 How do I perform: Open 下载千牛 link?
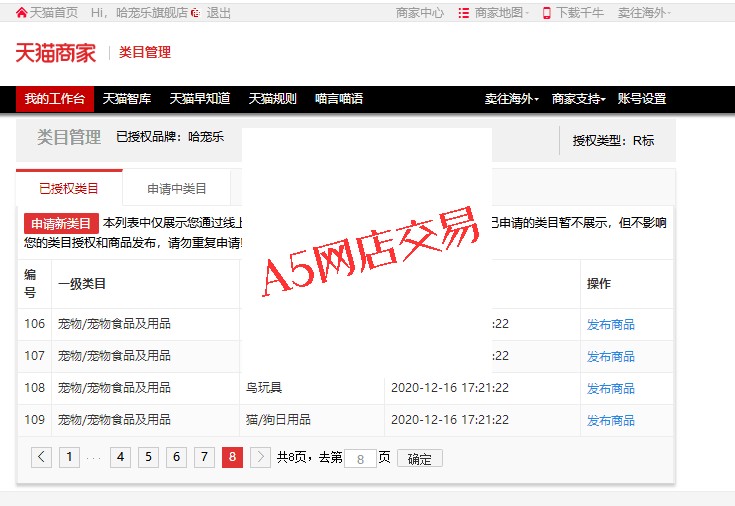pyautogui.click(x=579, y=13)
